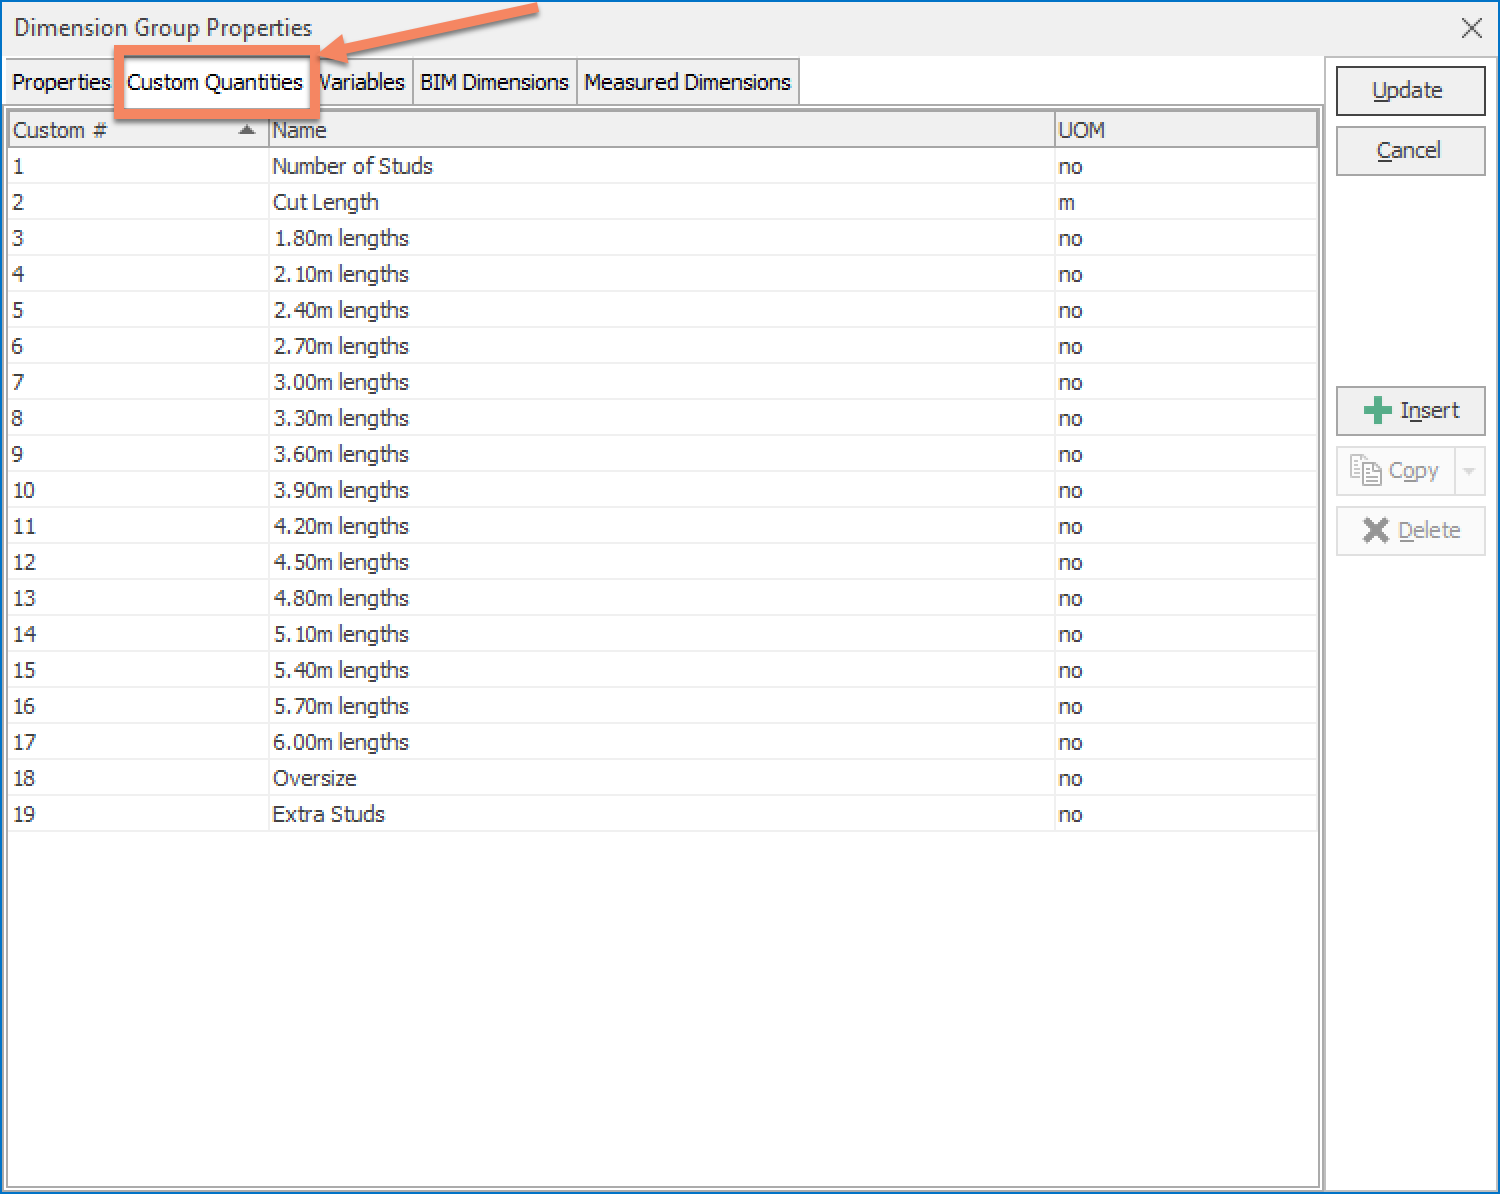Select the 2.10m lengths row

(663, 274)
